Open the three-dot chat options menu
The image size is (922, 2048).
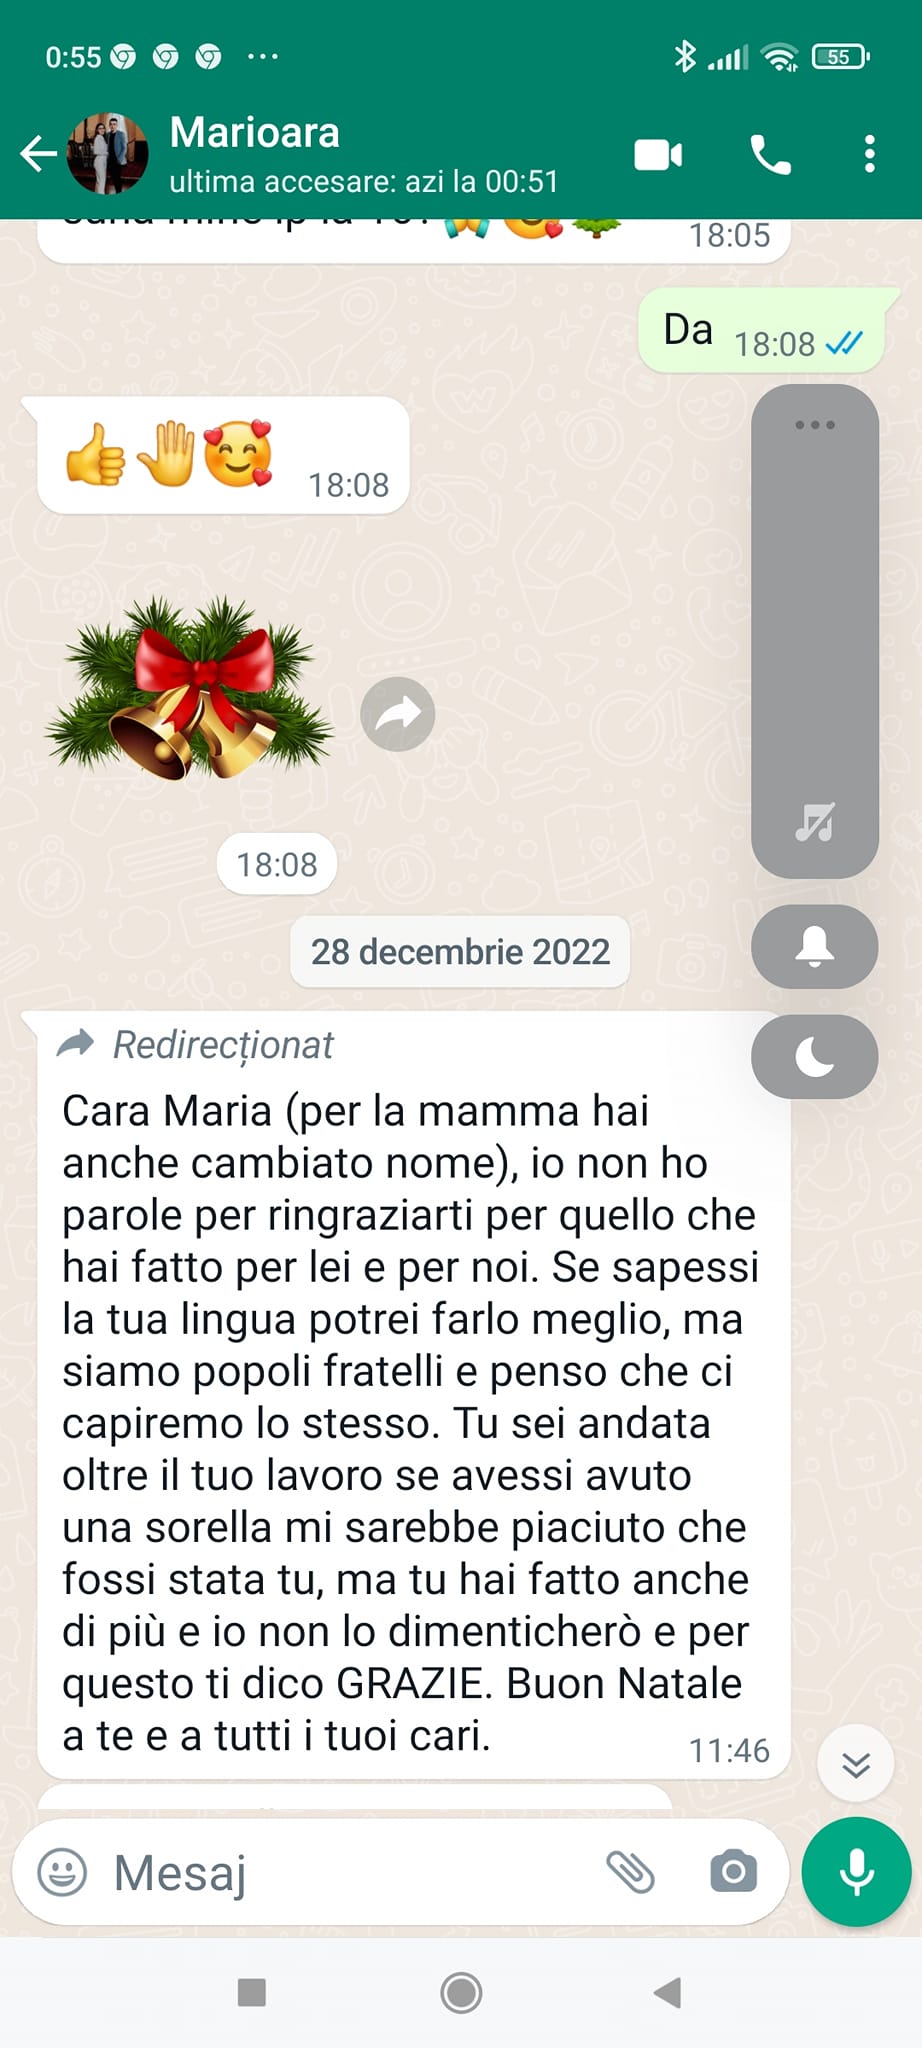click(869, 154)
